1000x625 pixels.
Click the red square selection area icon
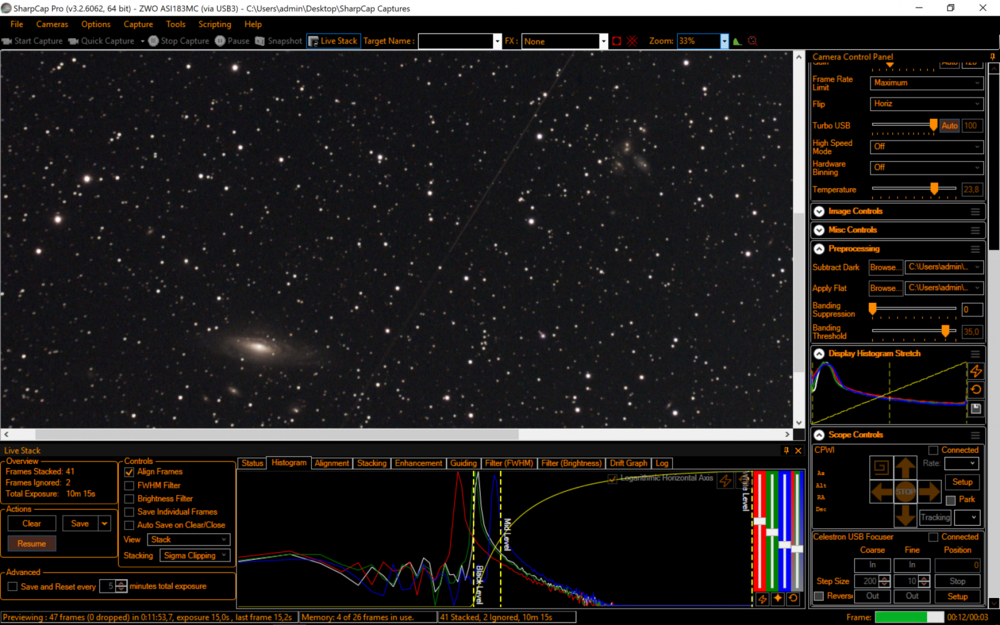(617, 41)
